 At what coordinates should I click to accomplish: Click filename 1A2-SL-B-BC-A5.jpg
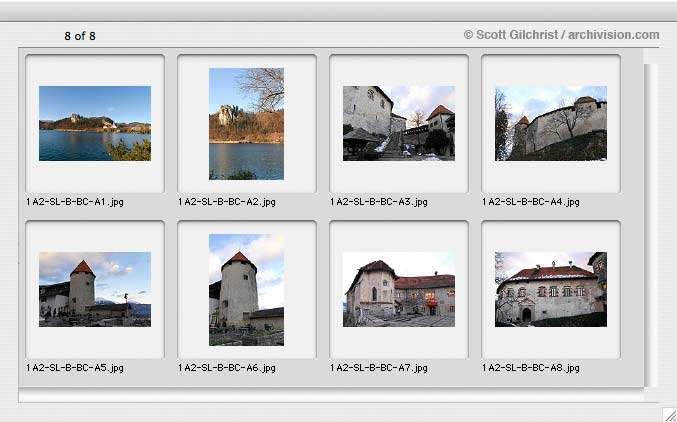(x=75, y=368)
